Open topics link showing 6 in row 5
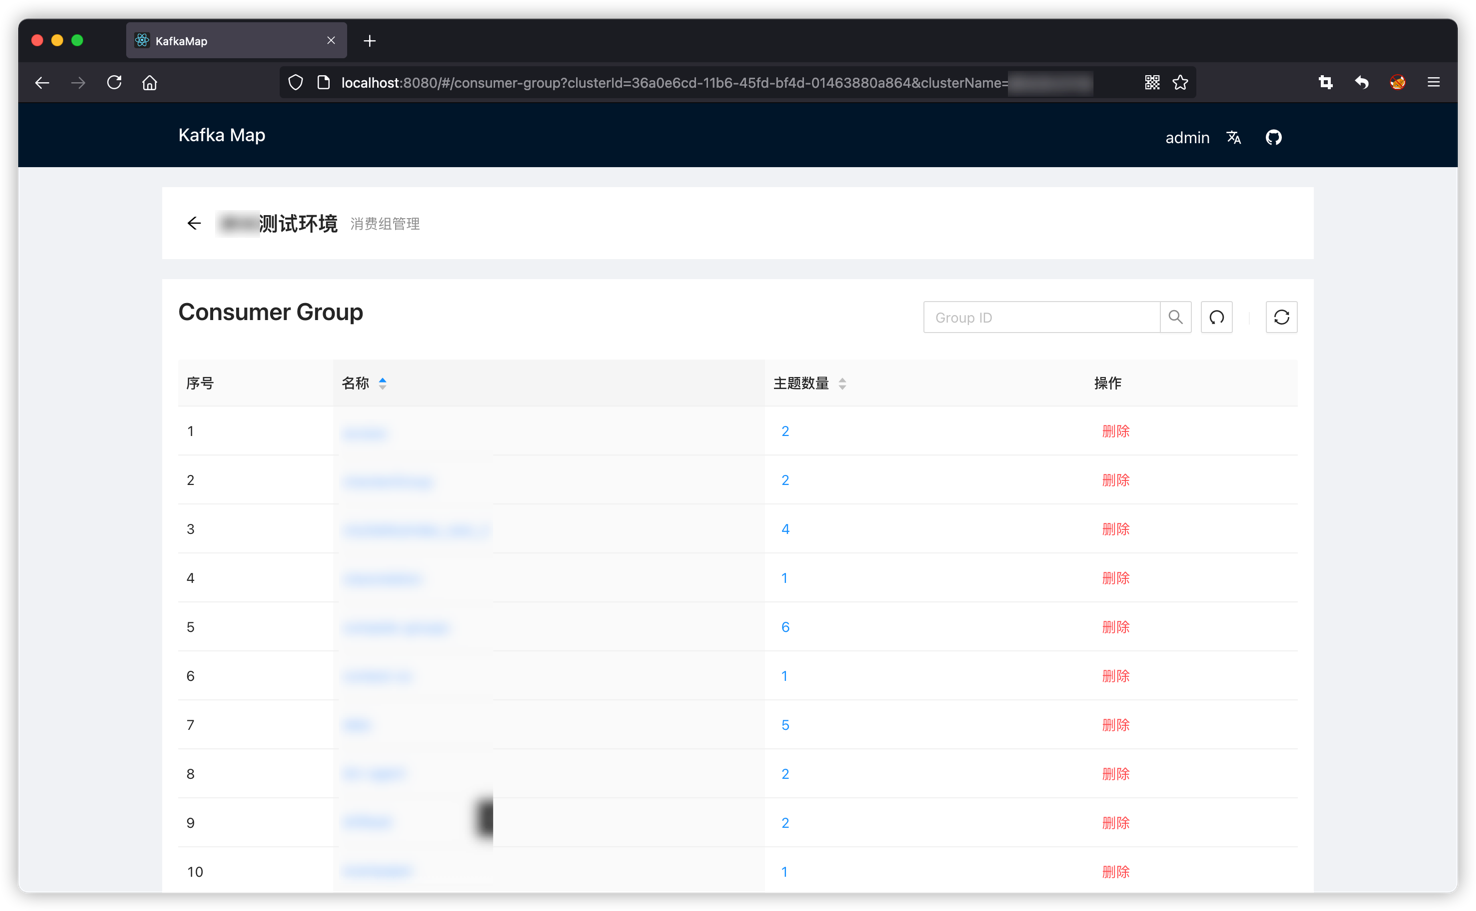 pyautogui.click(x=785, y=626)
